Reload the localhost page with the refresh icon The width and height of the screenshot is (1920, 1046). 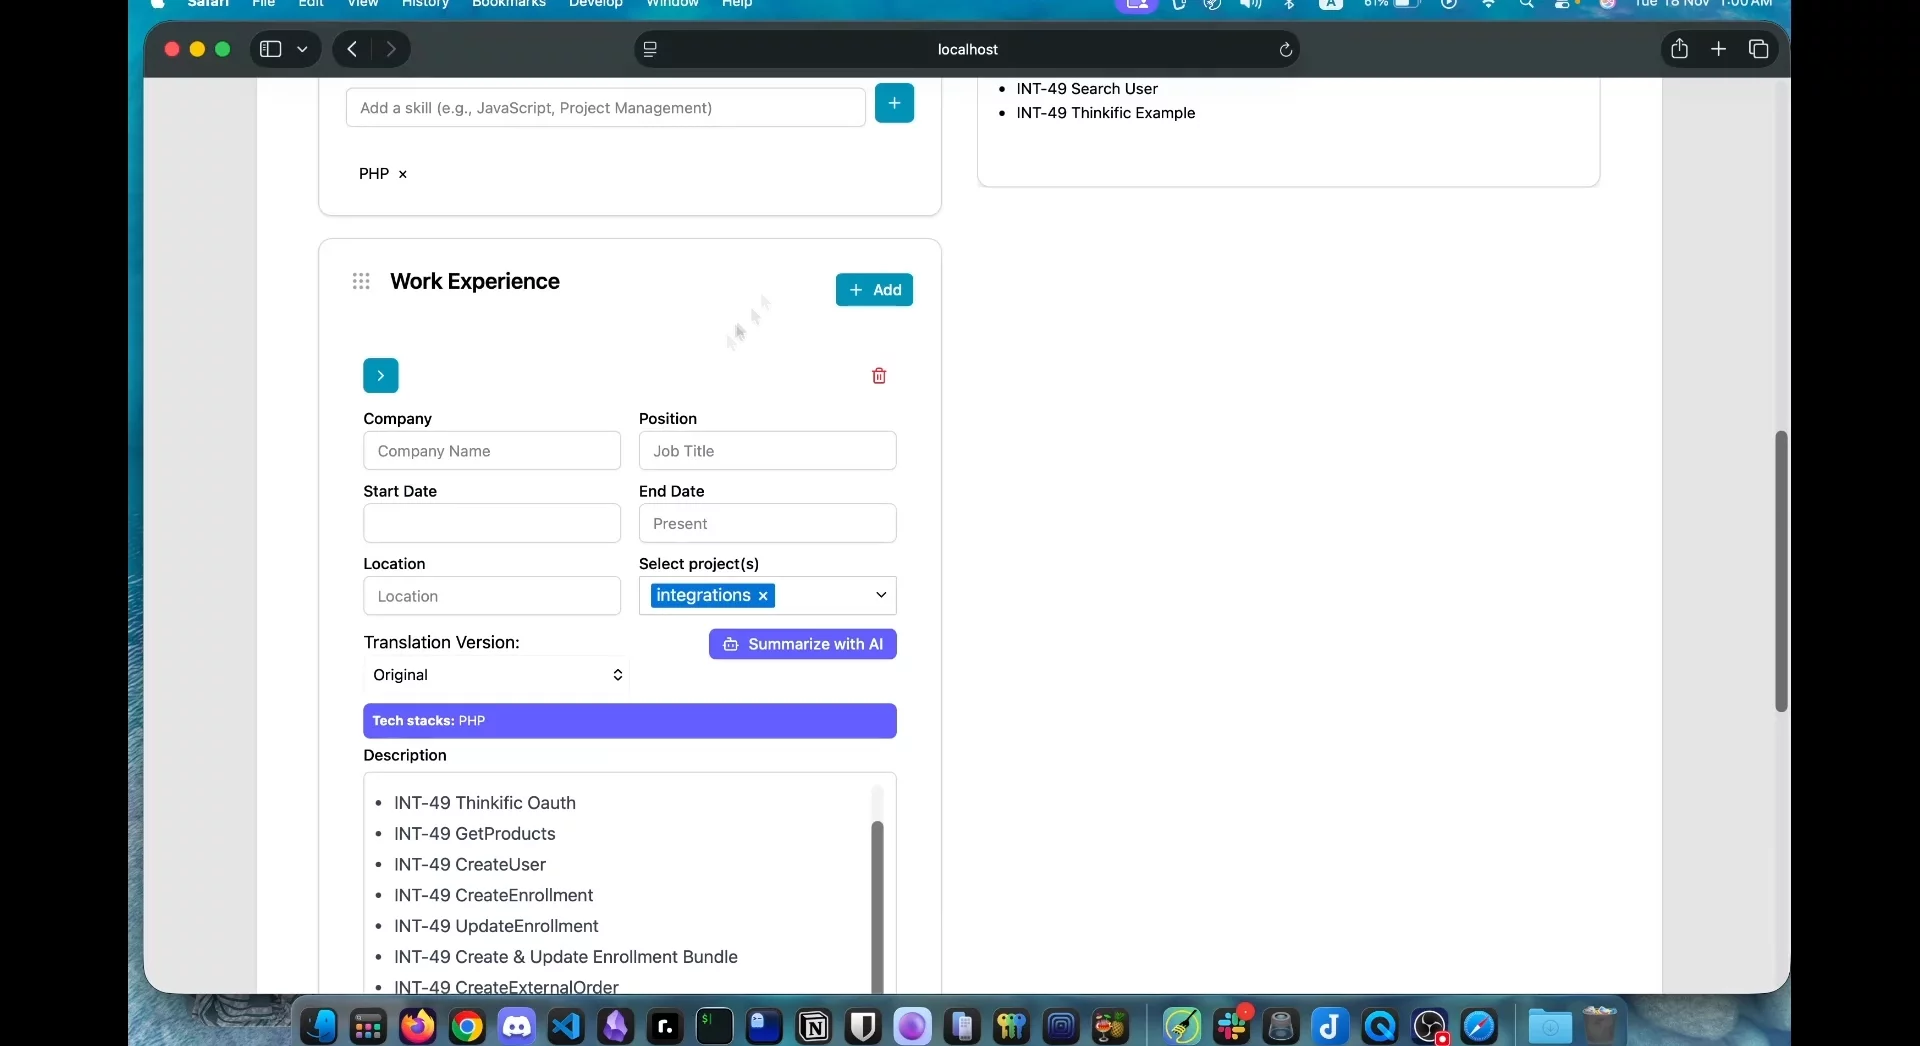[x=1286, y=49]
